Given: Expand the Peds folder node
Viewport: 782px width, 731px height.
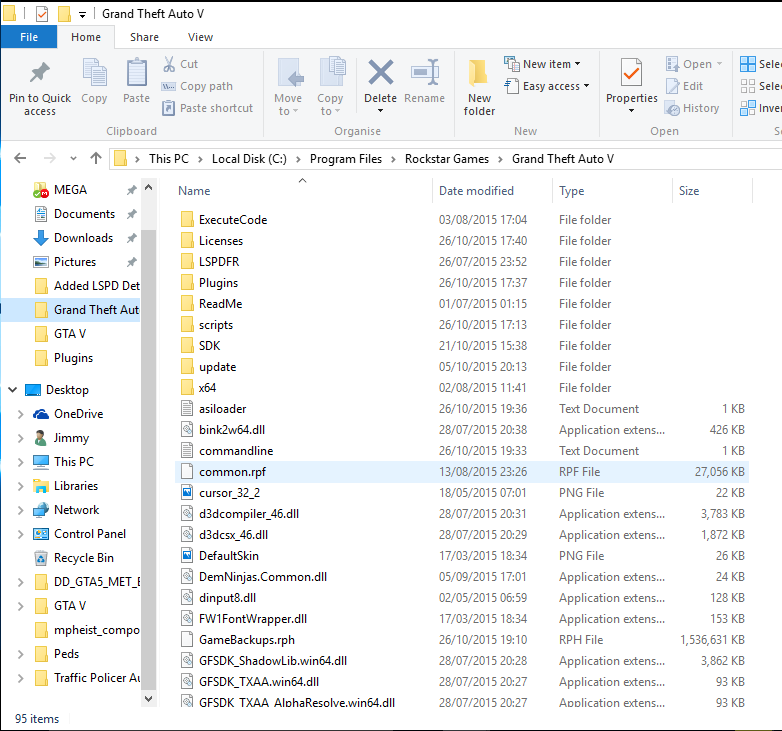Looking at the screenshot, I should pos(20,654).
